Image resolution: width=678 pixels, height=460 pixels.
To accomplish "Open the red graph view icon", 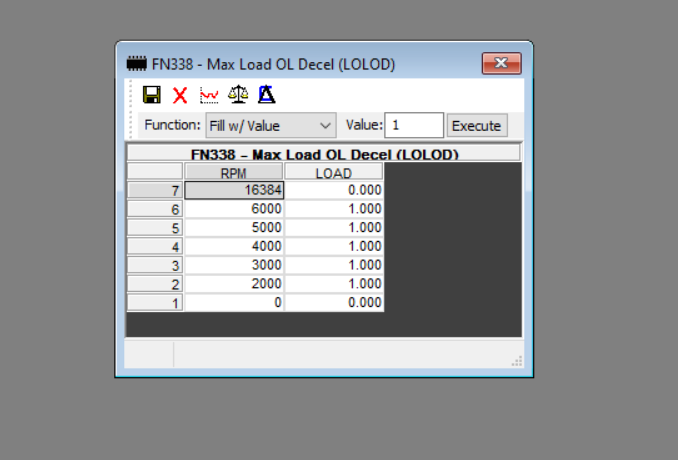I will pyautogui.click(x=209, y=95).
